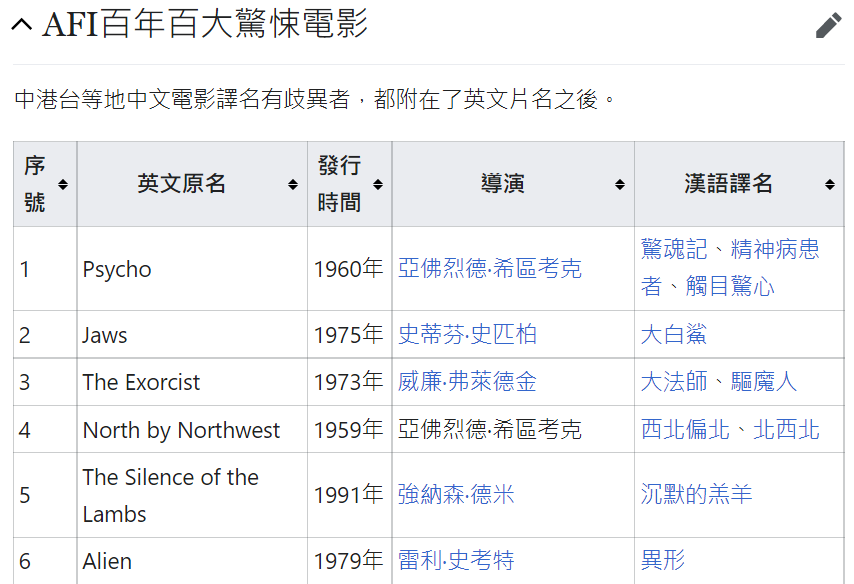Screen dimensions: 854x584
Task: Sort table by 序號 column
Action: pos(63,184)
